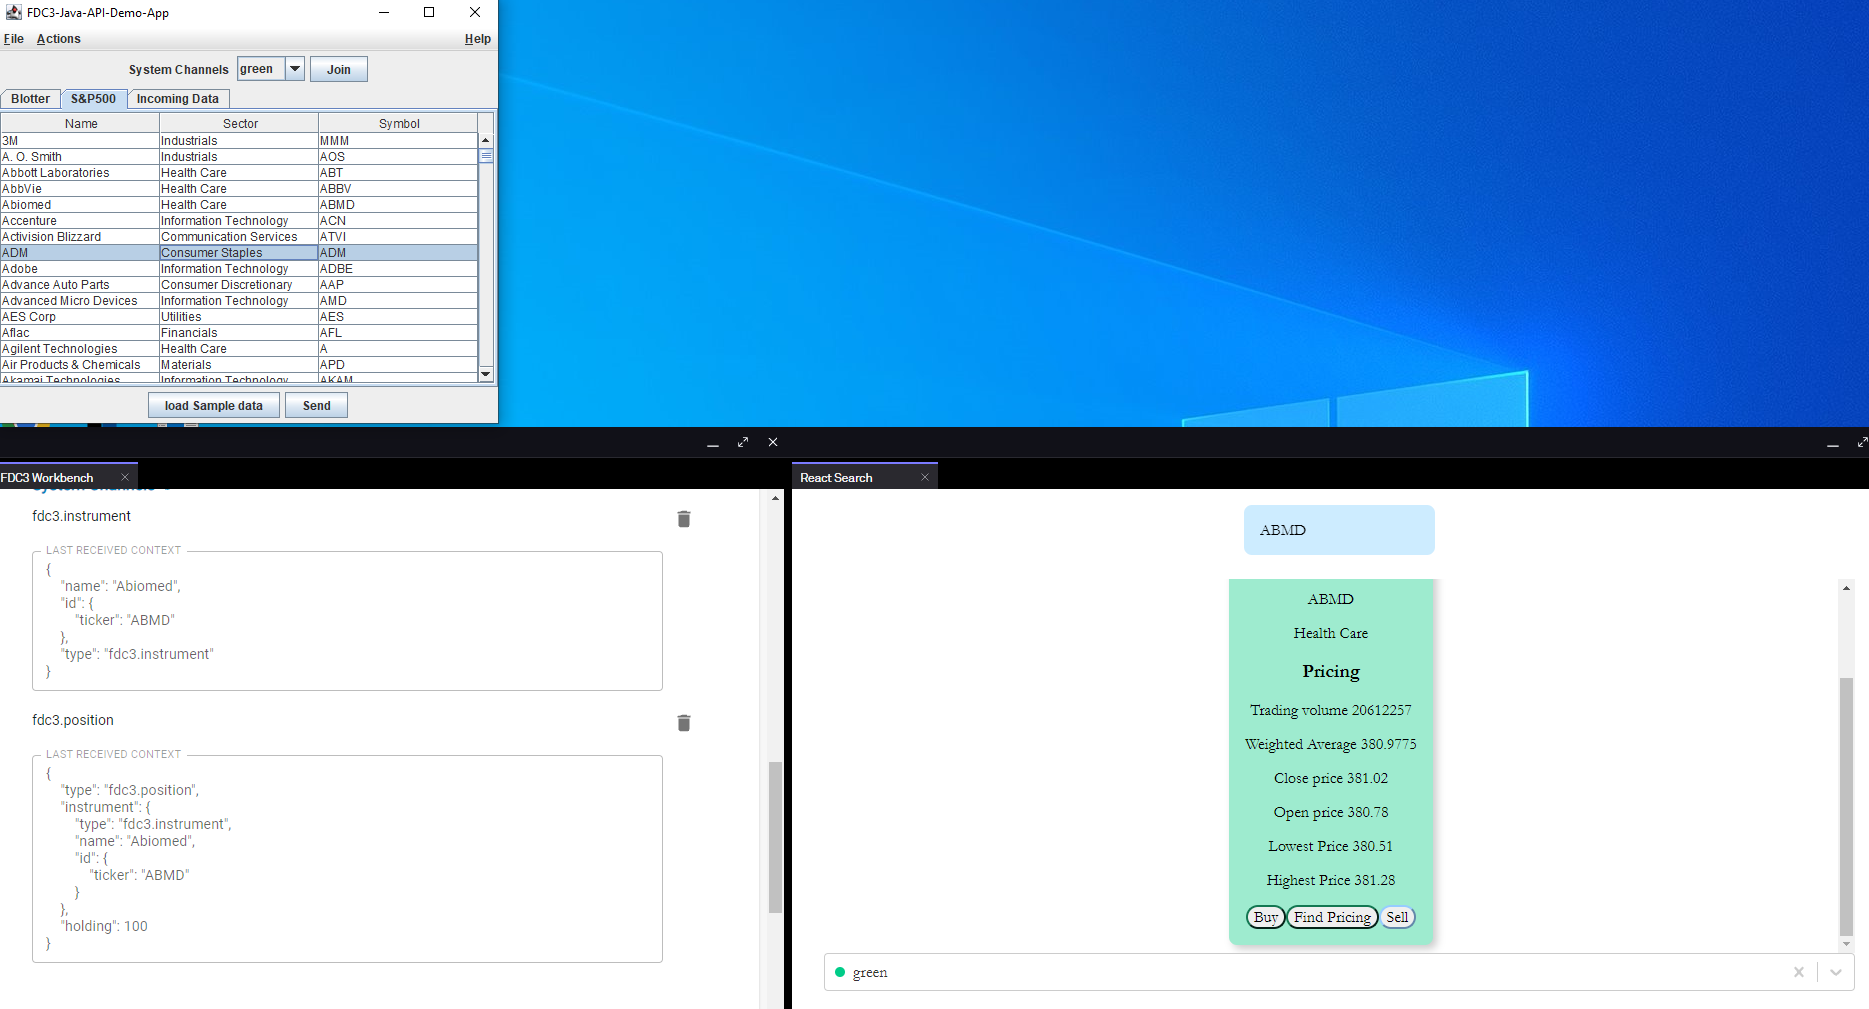Screen dimensions: 1869x1009
Task: Click the S&P500 table scrollbar down arrow
Action: click(x=486, y=374)
